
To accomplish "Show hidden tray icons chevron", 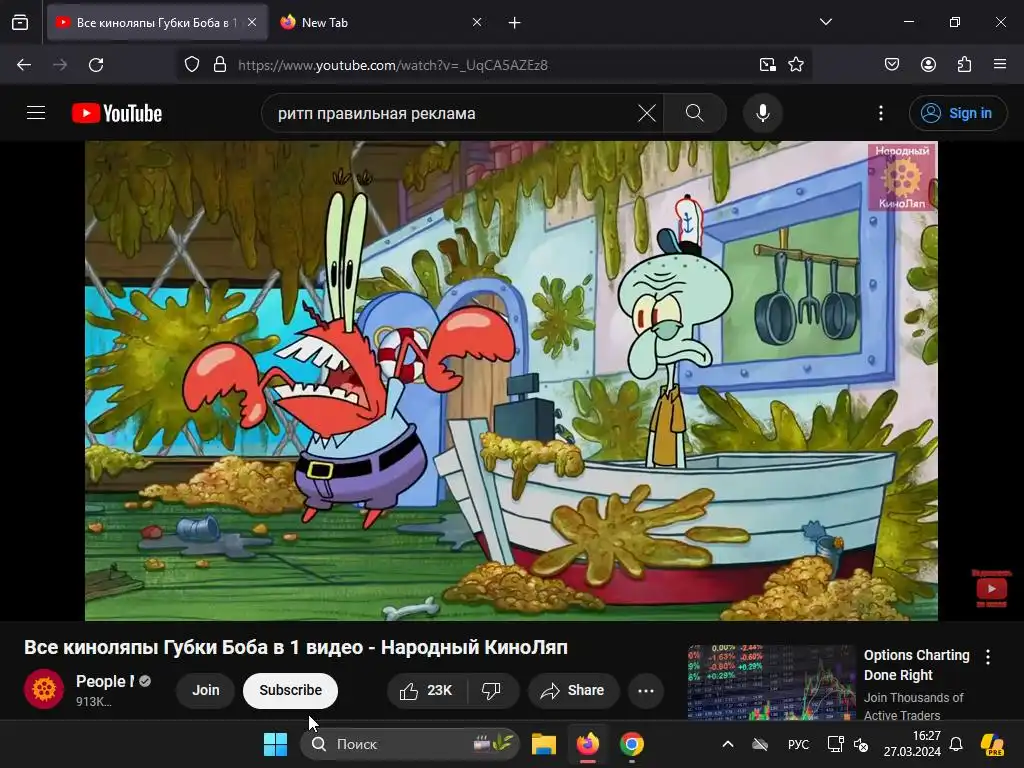I will [x=728, y=744].
